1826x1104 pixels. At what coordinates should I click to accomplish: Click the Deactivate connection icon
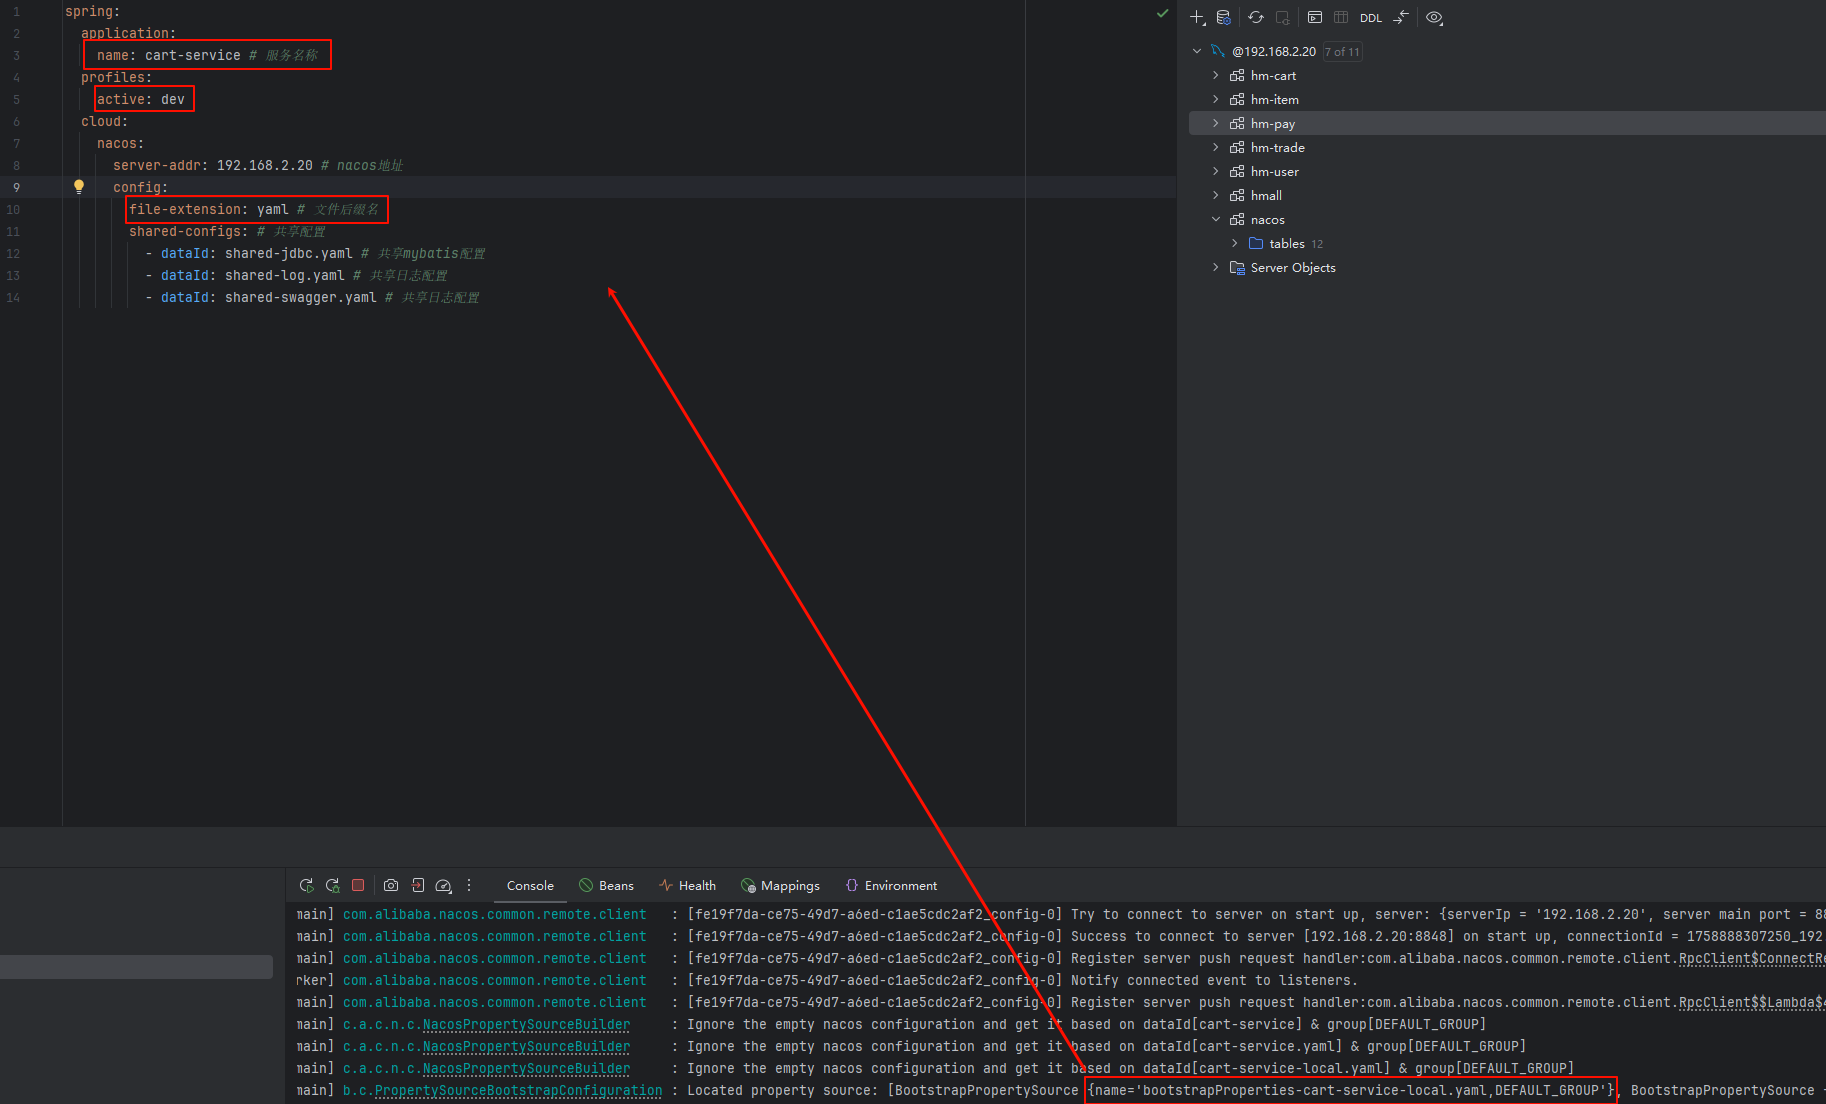(x=1282, y=17)
